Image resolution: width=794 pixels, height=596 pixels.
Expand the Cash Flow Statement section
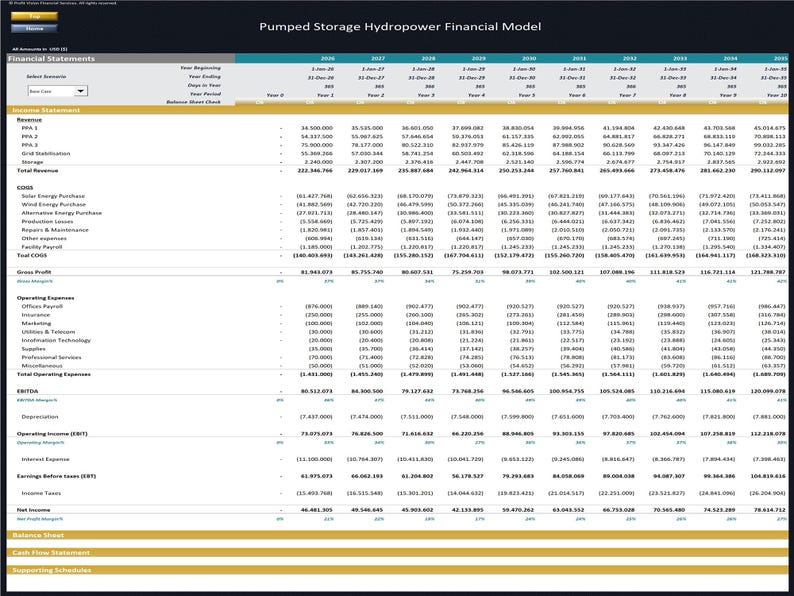(397, 552)
